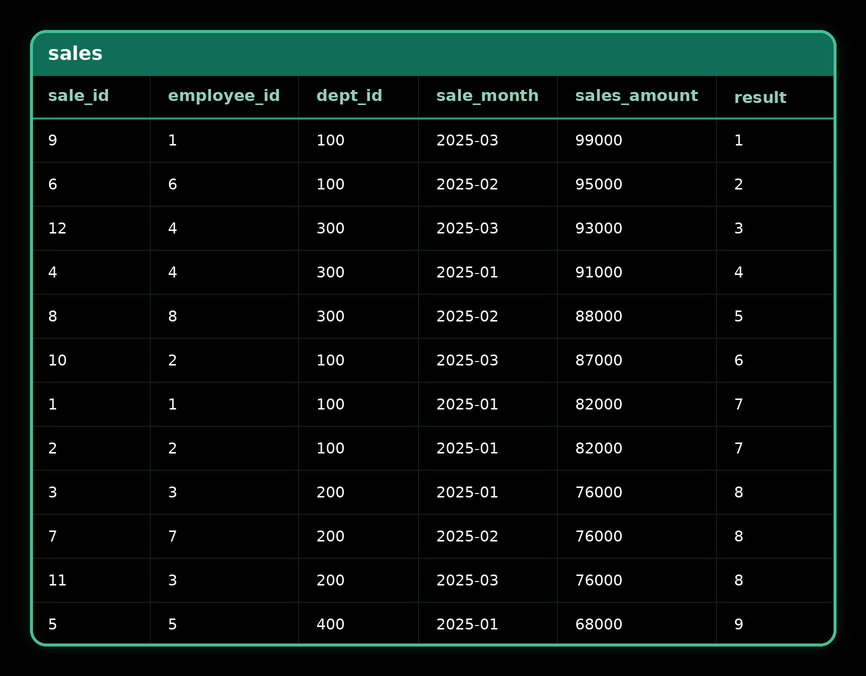Image resolution: width=866 pixels, height=676 pixels.
Task: Click sale_month cell in the 99000 row
Action: (x=467, y=140)
